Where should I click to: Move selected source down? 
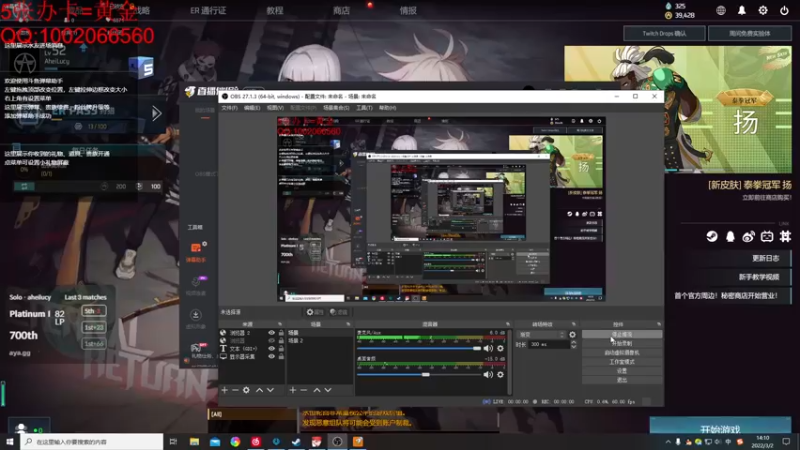pyautogui.click(x=270, y=390)
